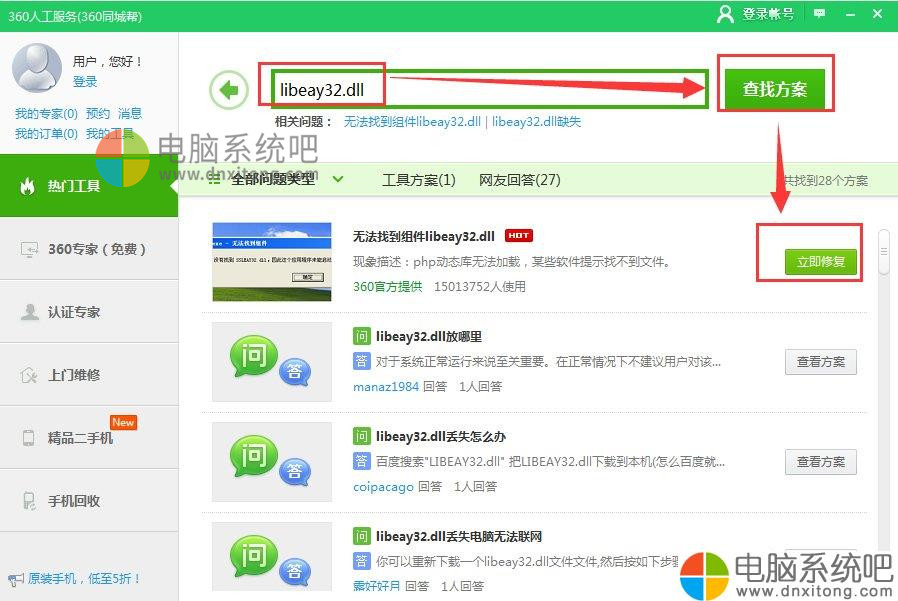898x601 pixels.
Task: Click the user avatar picture
Action: [37, 68]
